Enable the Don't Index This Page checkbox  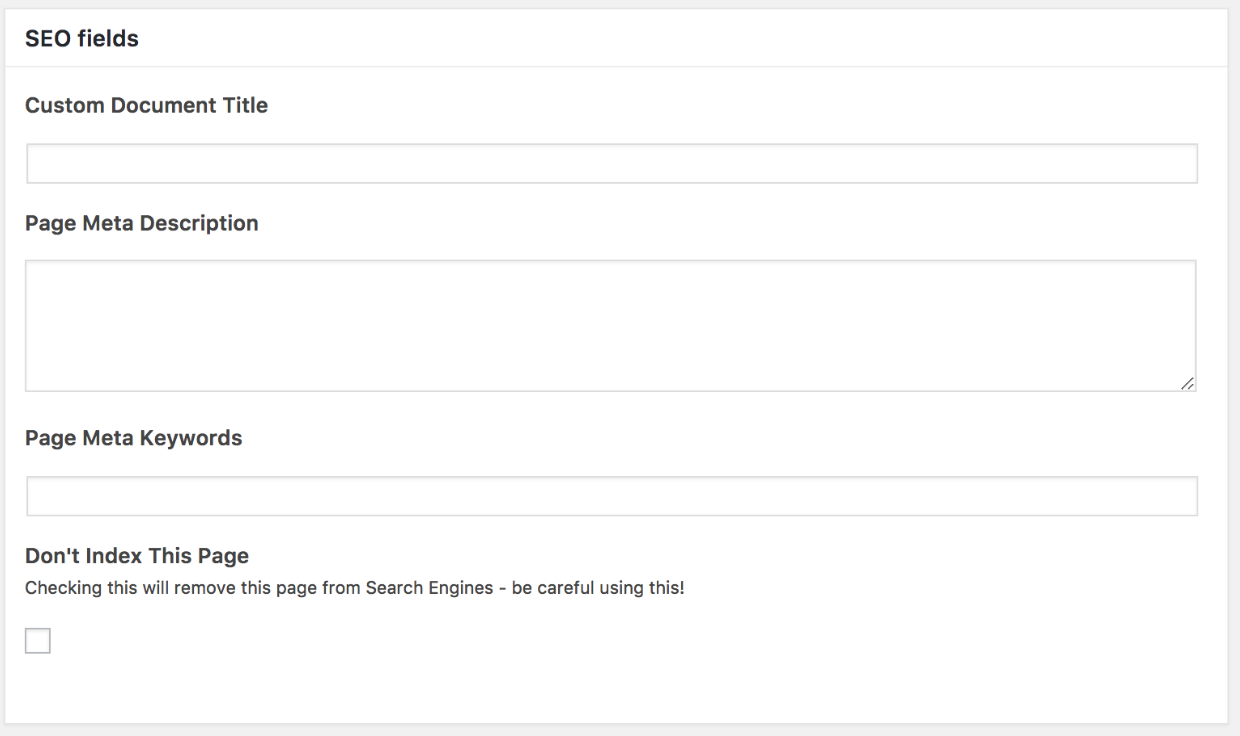(38, 641)
